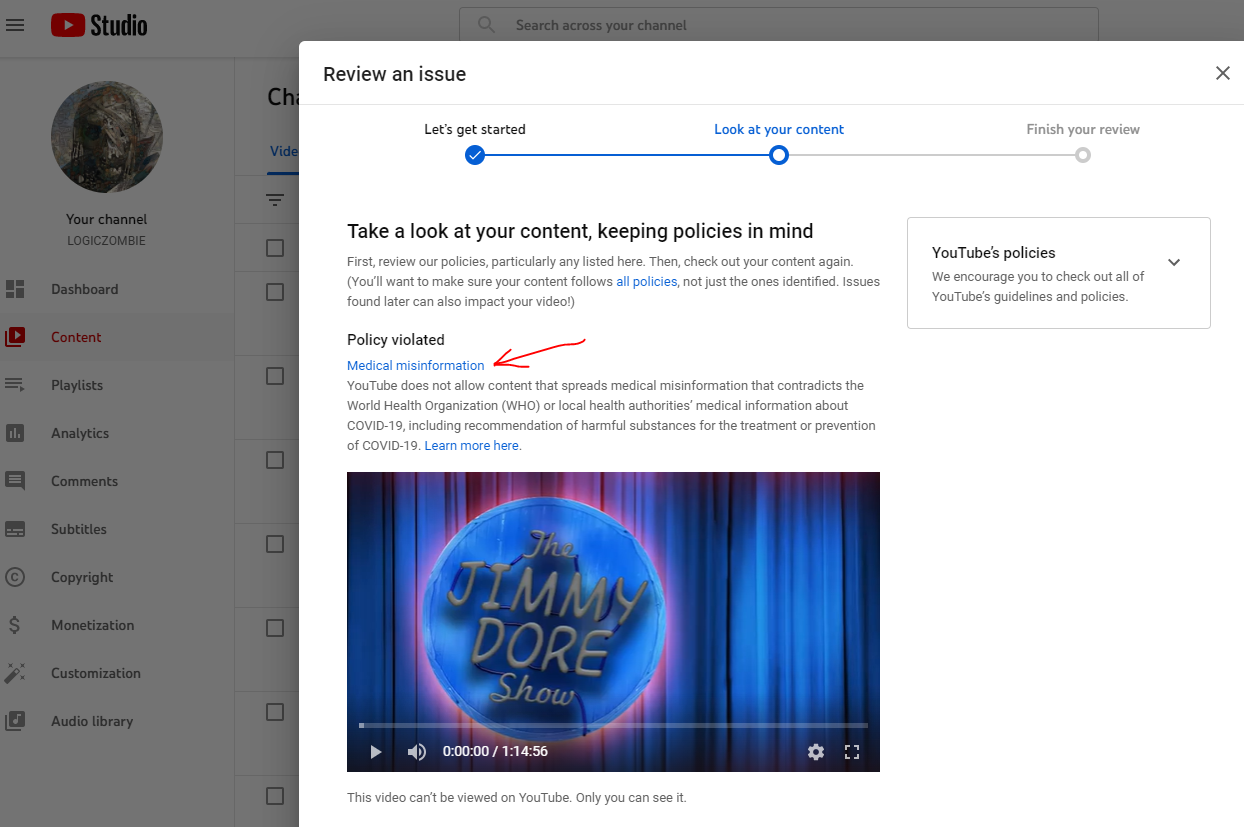Click the 'Learn more here' link
The width and height of the screenshot is (1244, 827).
[473, 446]
